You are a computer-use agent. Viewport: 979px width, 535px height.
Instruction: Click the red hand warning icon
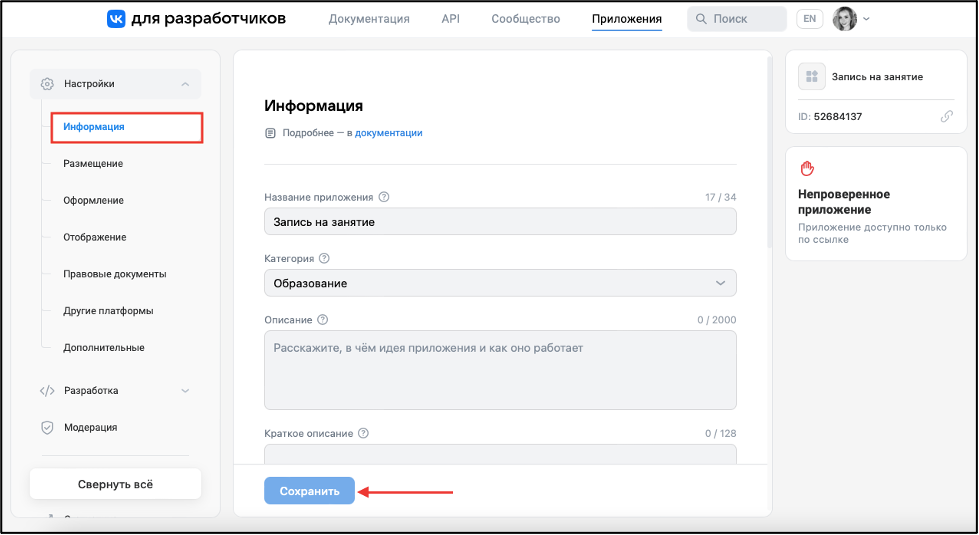pos(807,169)
